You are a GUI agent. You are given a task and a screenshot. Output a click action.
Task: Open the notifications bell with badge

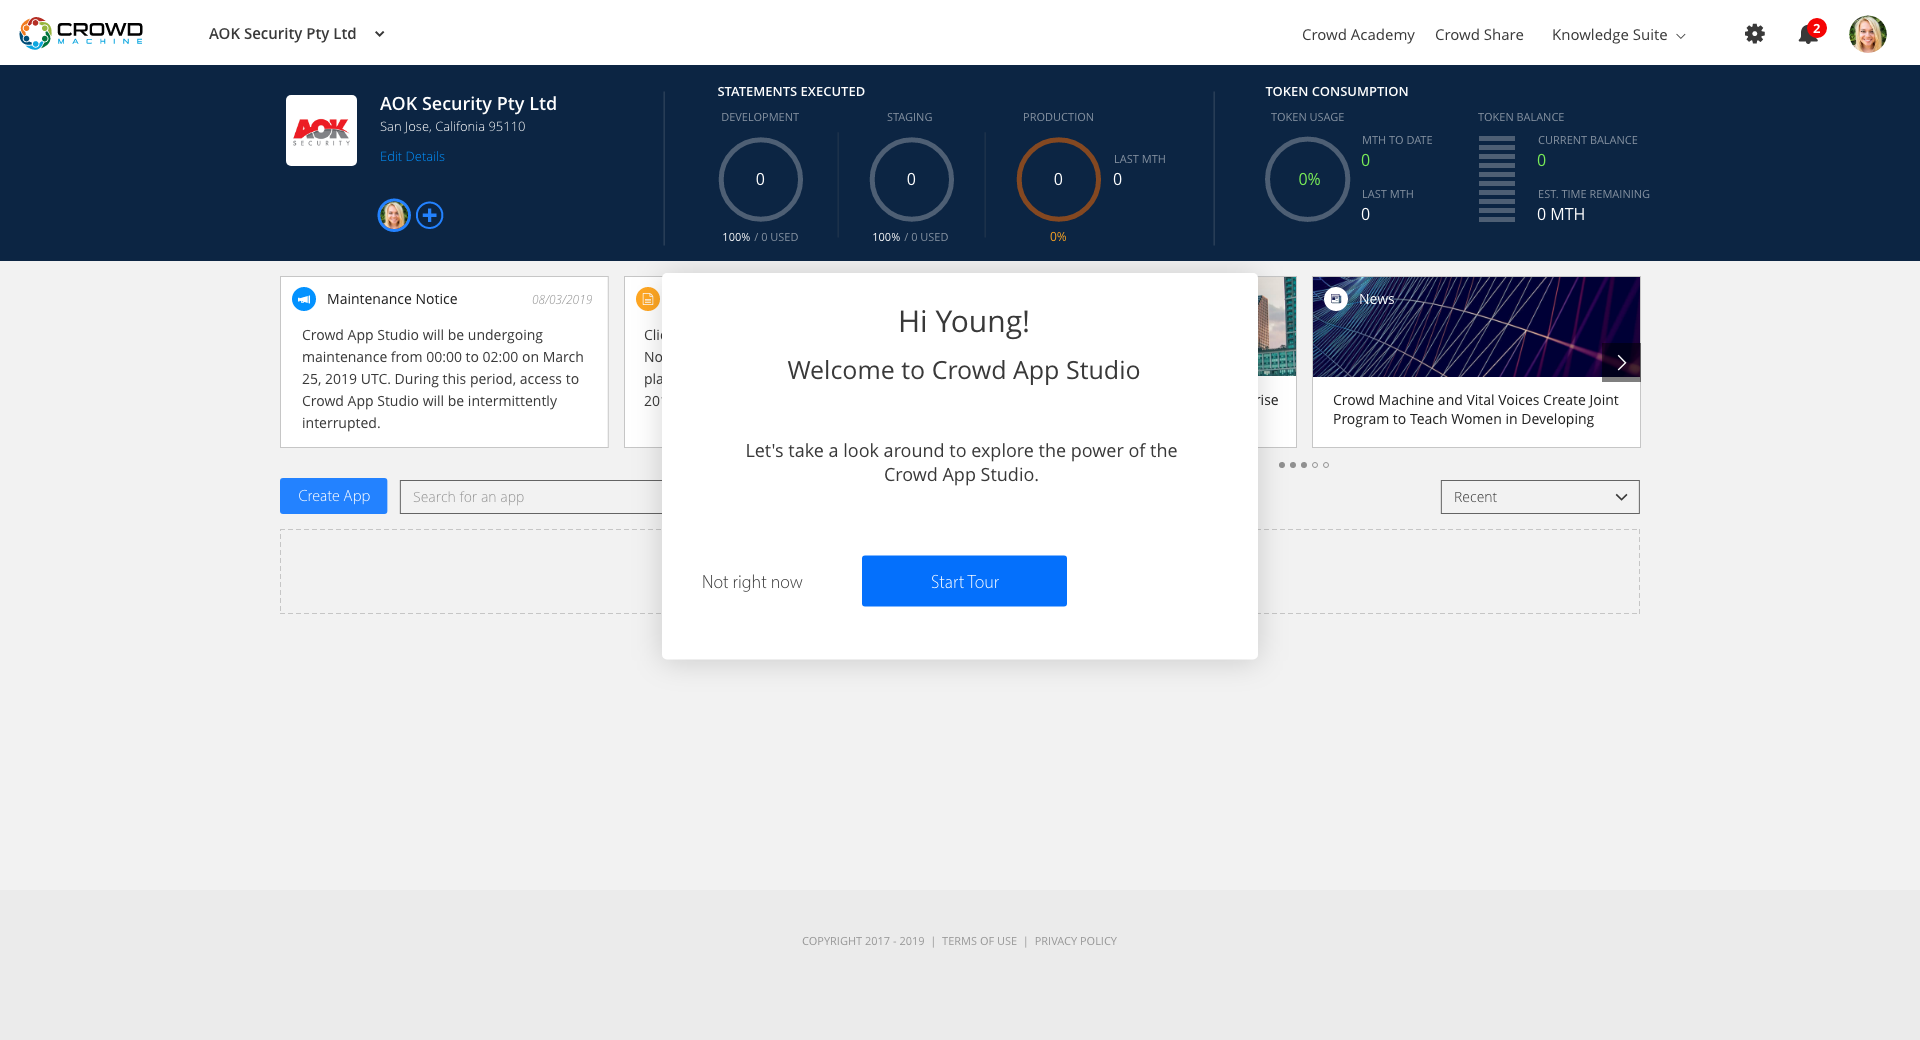(1809, 33)
